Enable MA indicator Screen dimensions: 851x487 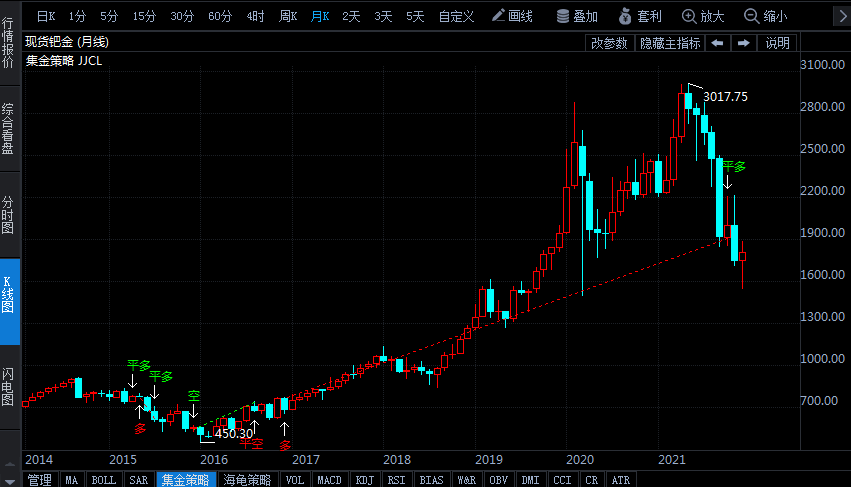coord(72,480)
